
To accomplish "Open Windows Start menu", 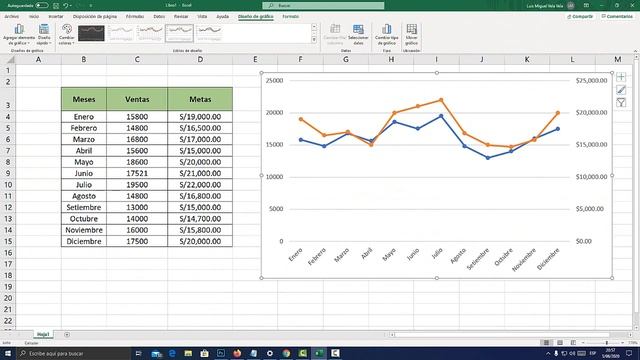I will tap(8, 353).
